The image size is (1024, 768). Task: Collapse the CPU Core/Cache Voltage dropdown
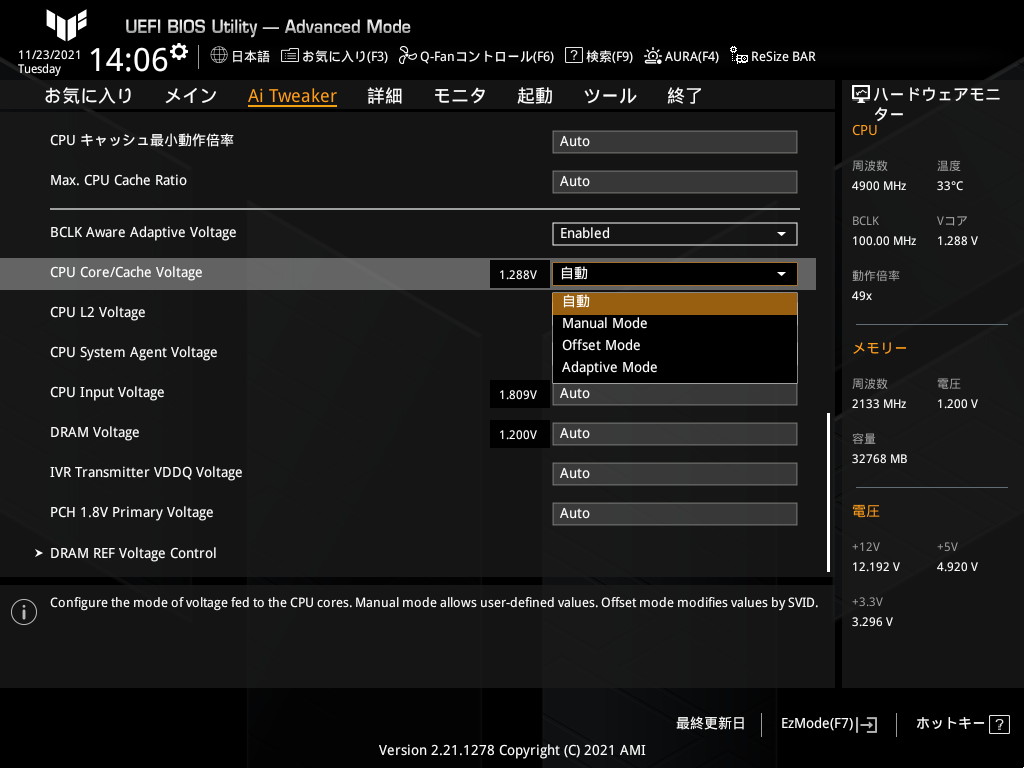click(x=675, y=274)
